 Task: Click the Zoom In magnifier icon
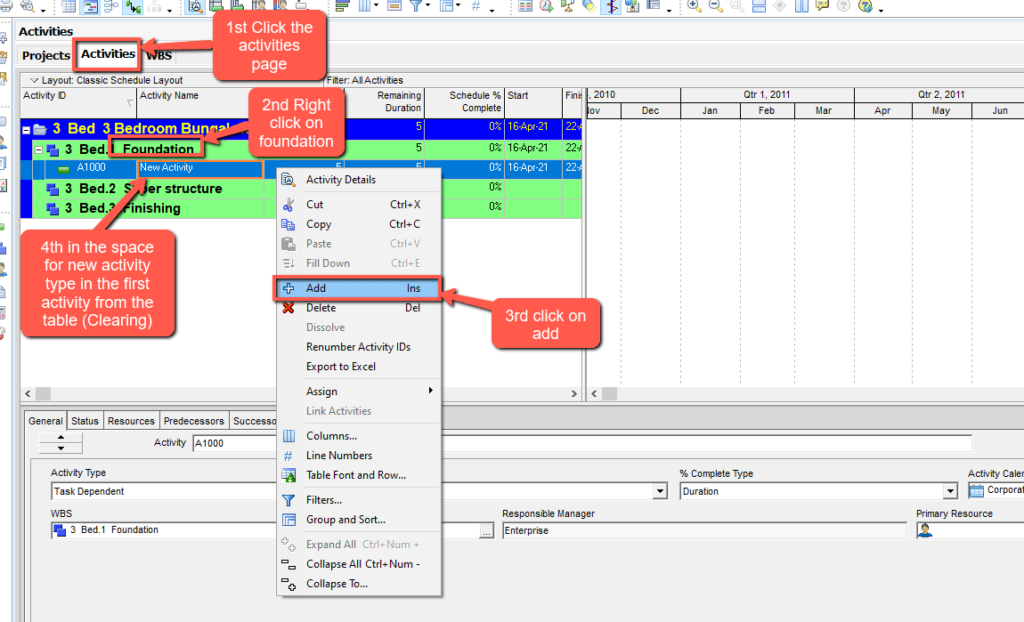click(x=693, y=7)
